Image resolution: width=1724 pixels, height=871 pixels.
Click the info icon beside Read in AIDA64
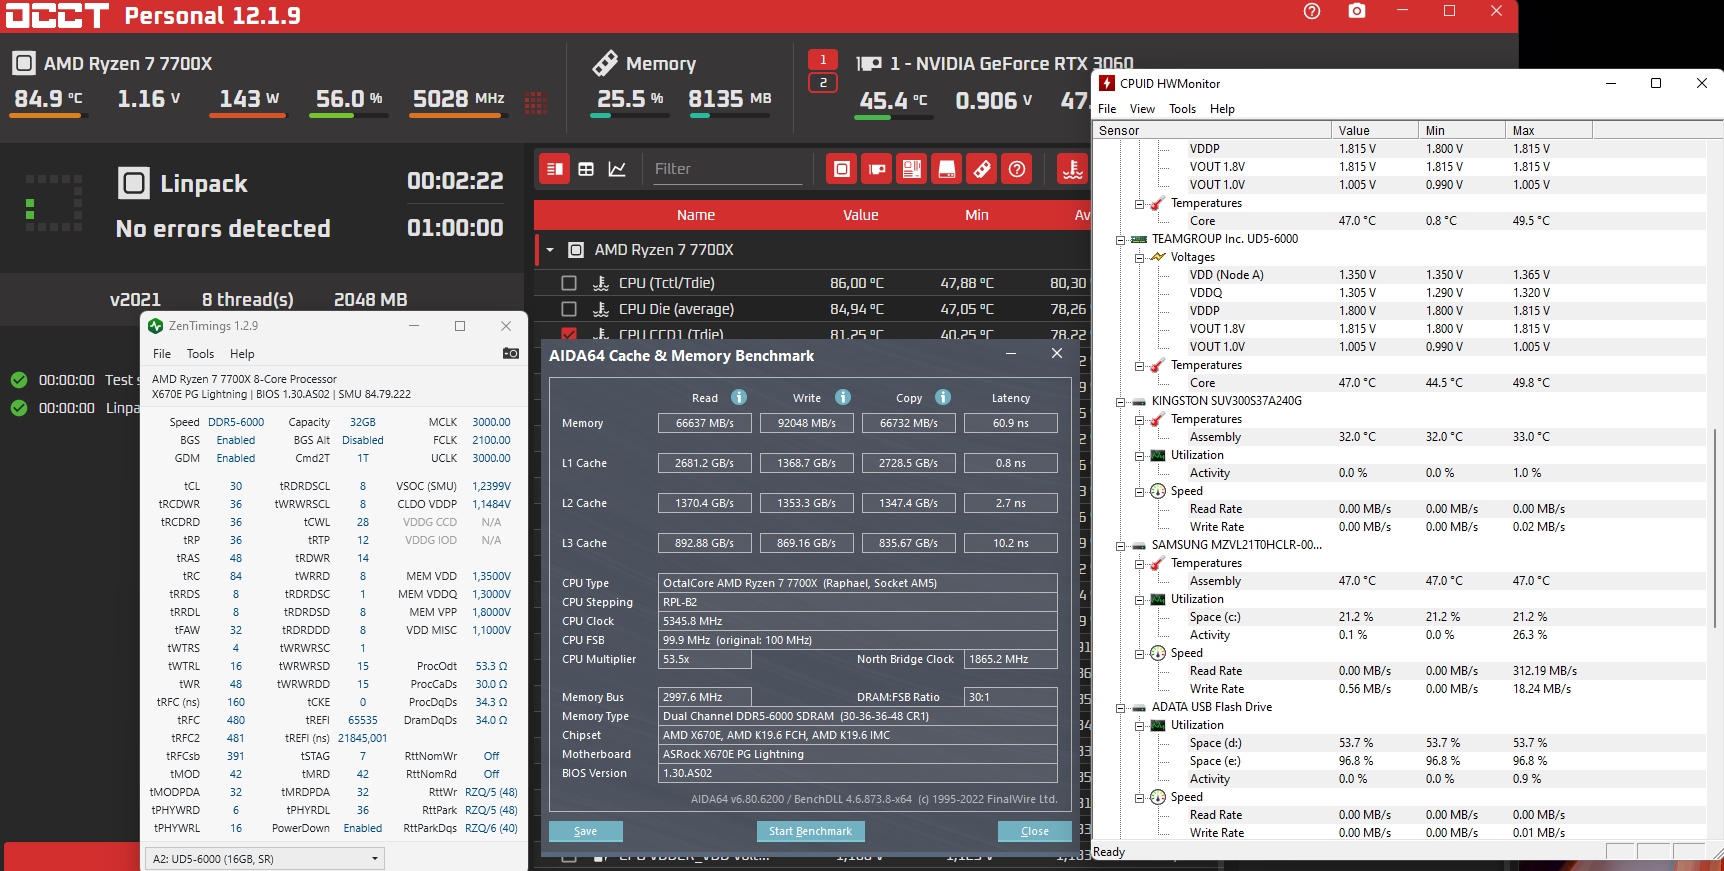pos(739,397)
